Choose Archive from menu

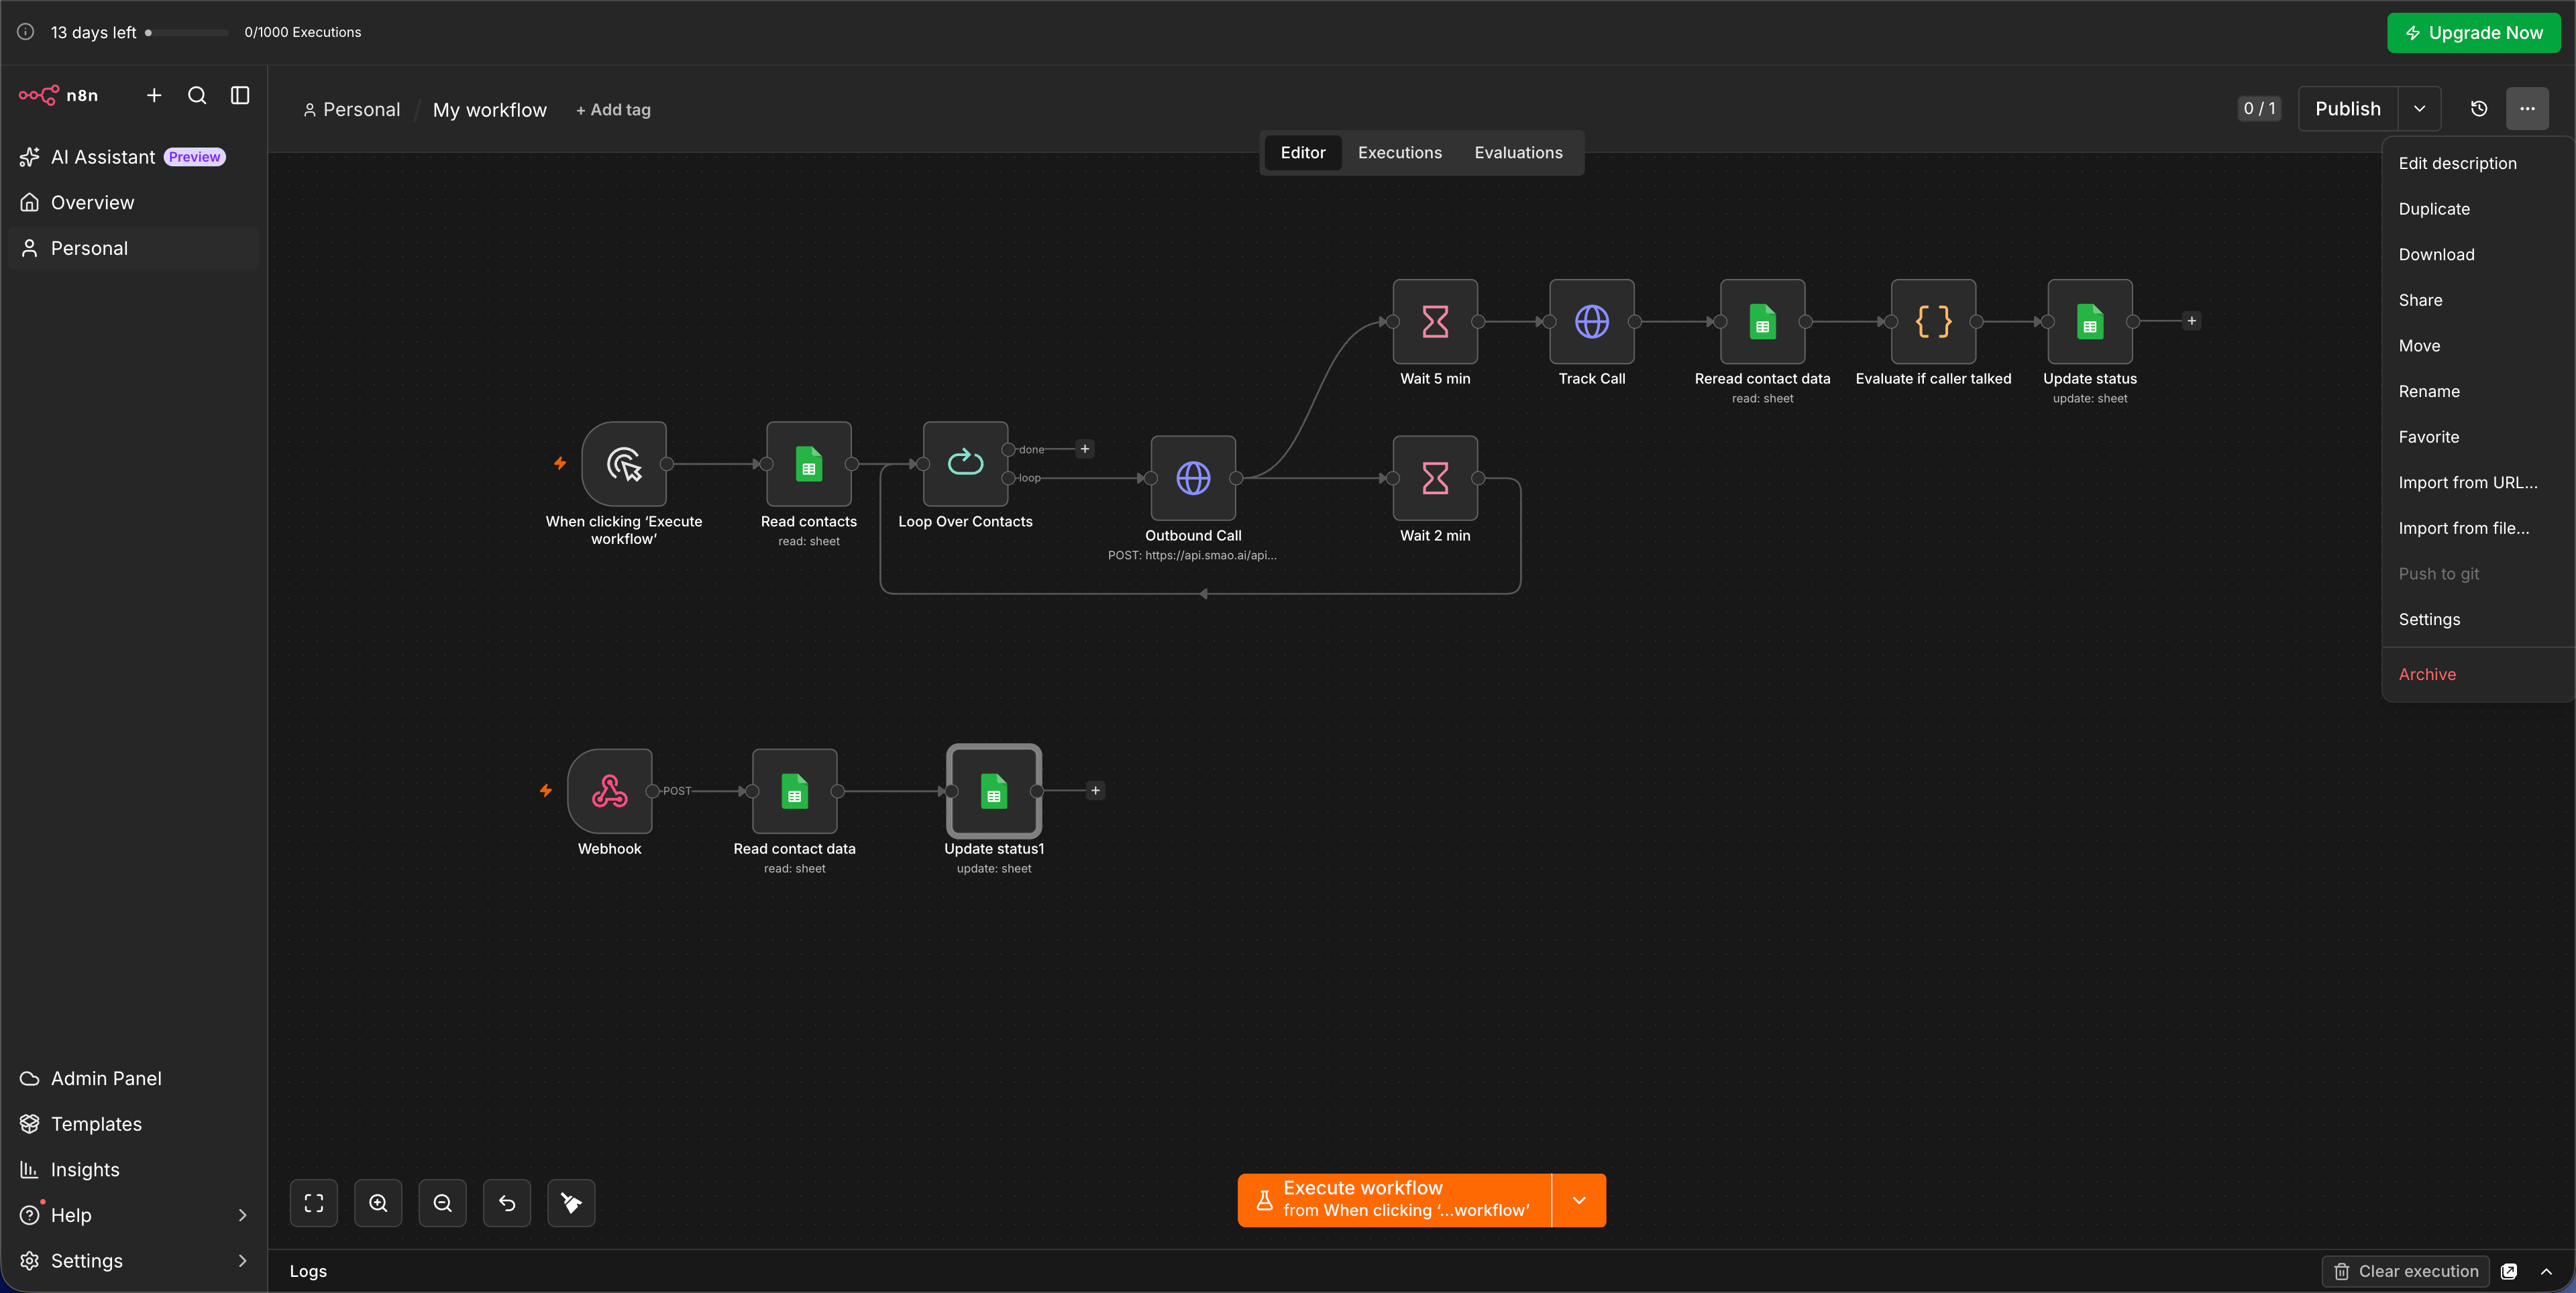point(2478,674)
